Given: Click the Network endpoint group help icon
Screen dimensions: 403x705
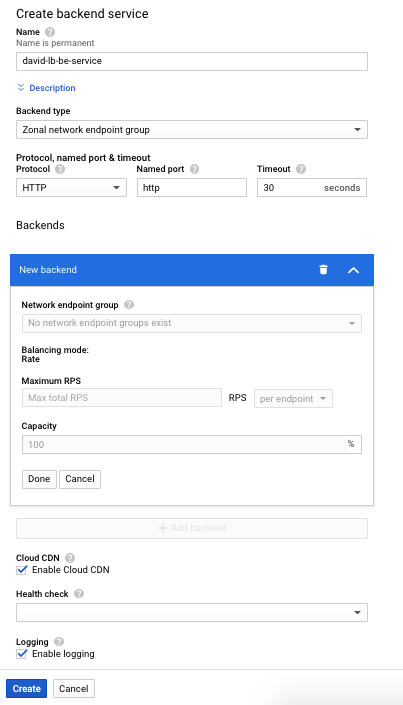Looking at the screenshot, I should click(129, 305).
